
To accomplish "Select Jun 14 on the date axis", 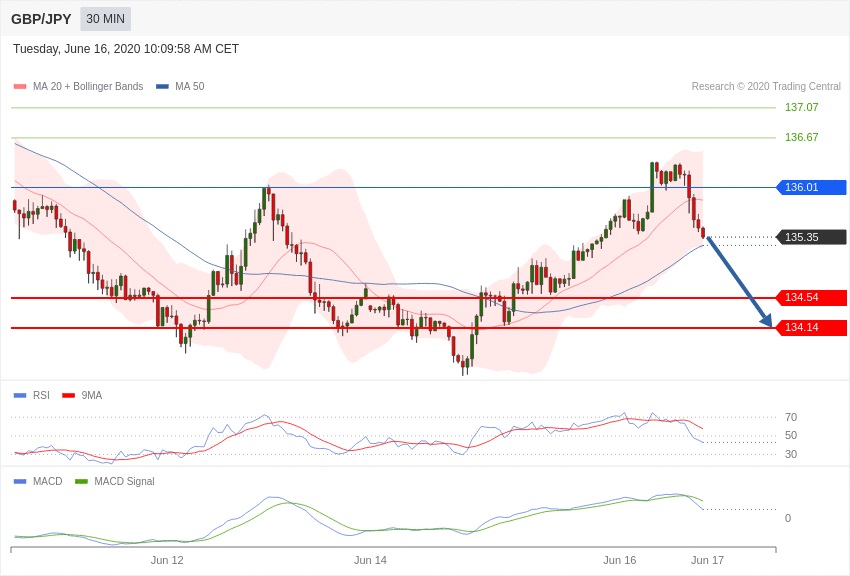I will pos(370,560).
